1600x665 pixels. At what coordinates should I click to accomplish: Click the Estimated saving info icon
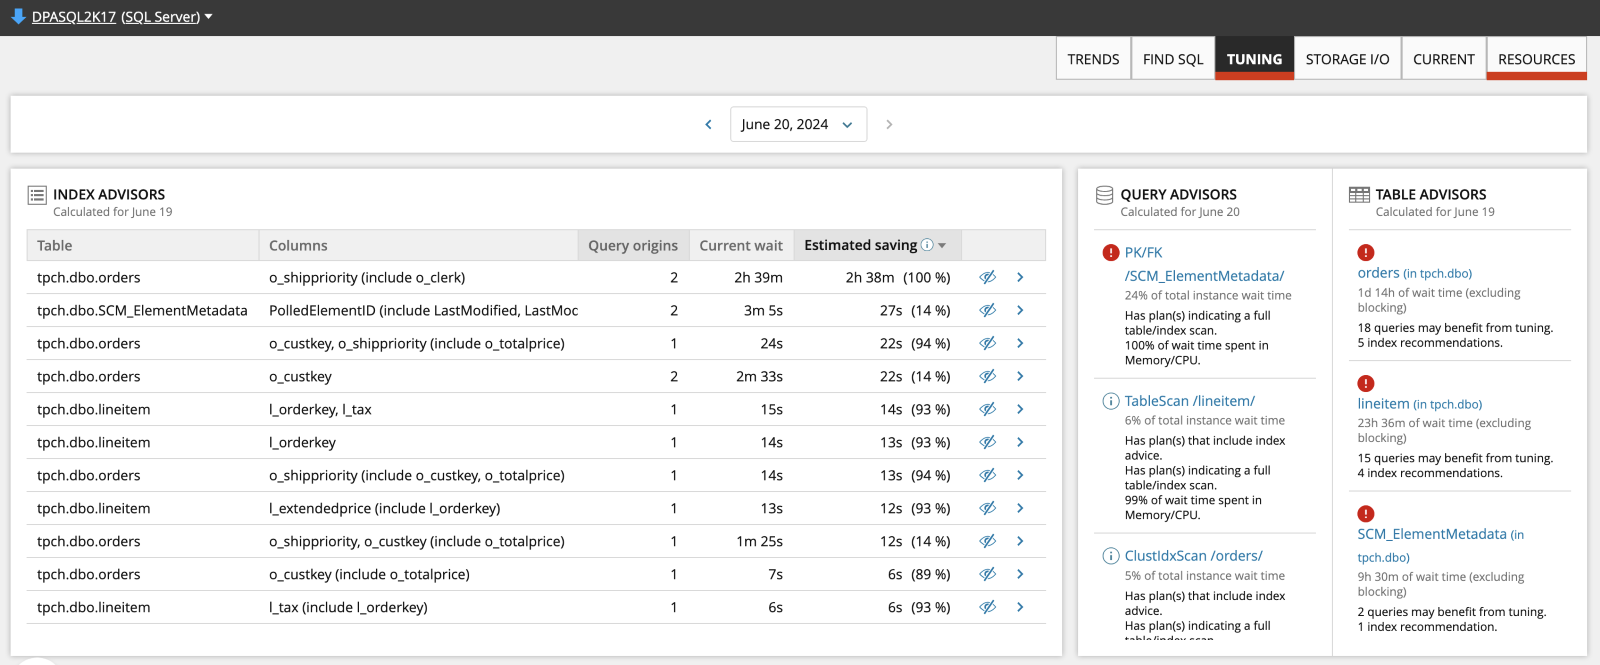[x=927, y=245]
